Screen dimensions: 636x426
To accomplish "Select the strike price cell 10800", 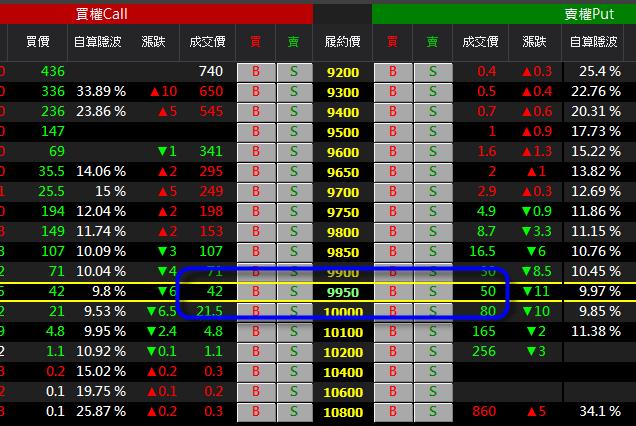I will coord(343,413).
